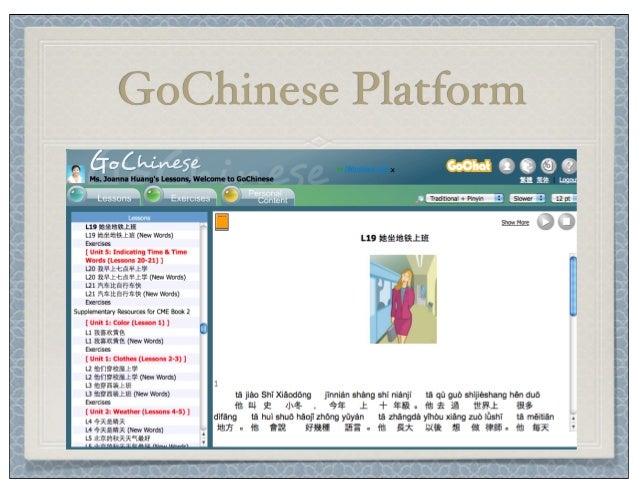Open Exercises row below L1 New Words
This screenshot has height=493, width=638.
tap(98, 349)
